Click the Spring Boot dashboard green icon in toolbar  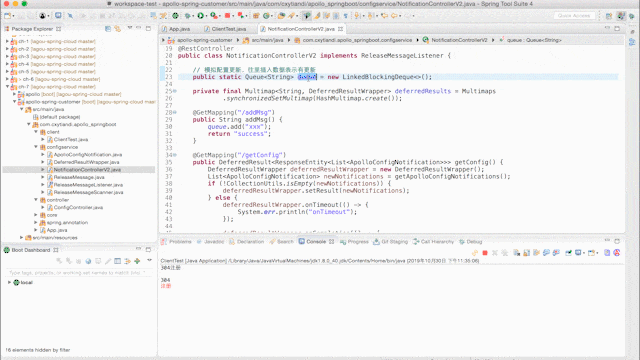point(175,16)
